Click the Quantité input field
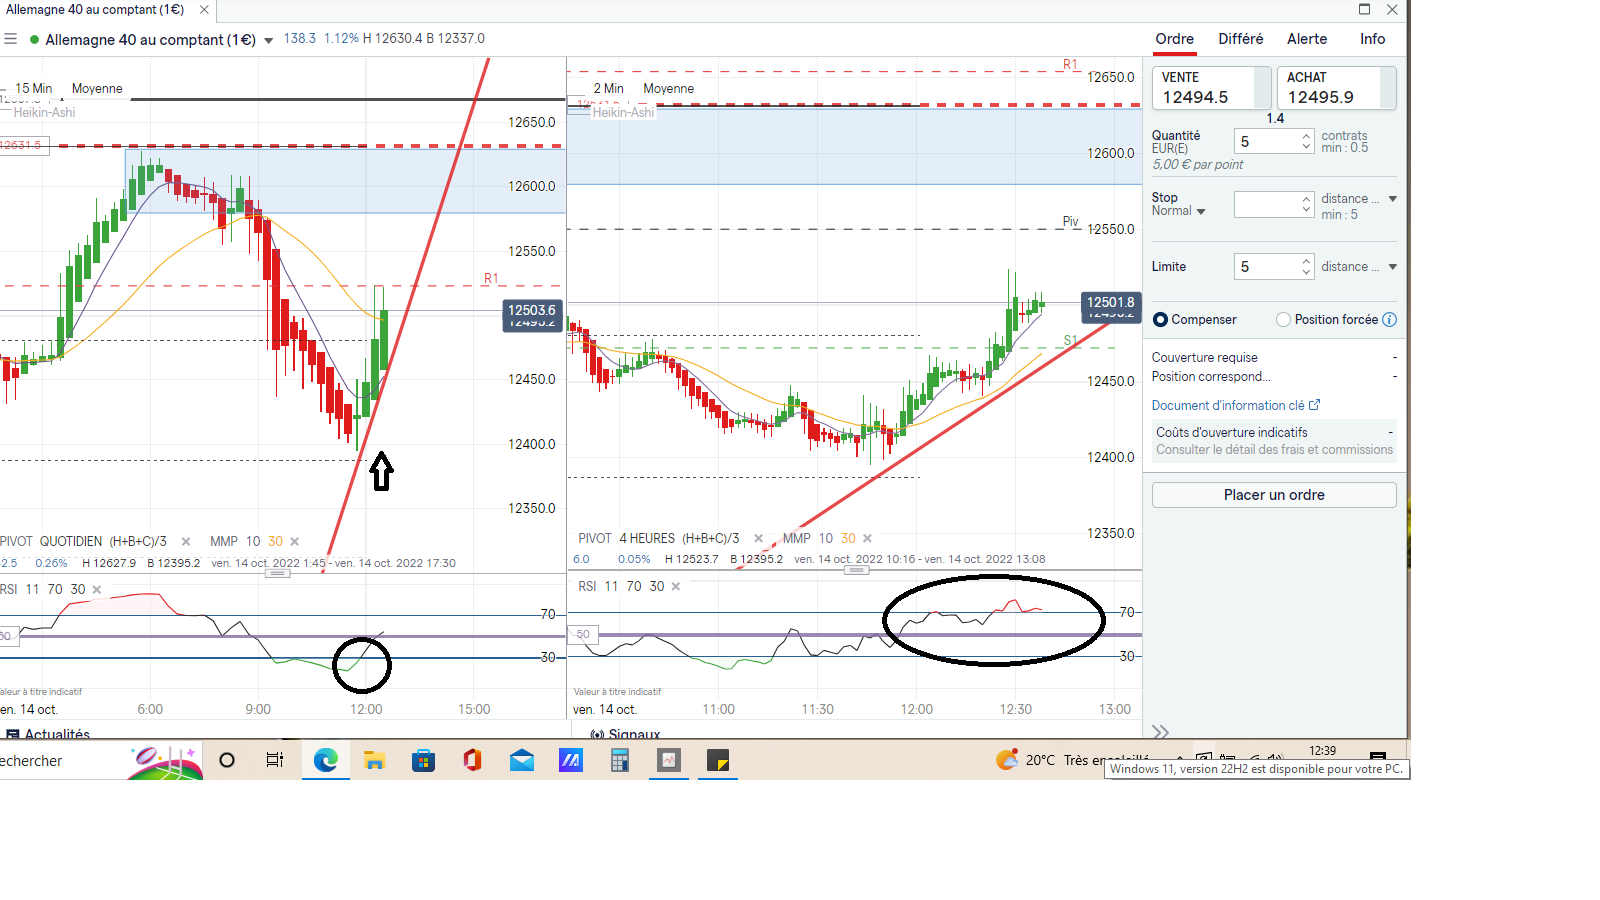1600x900 pixels. click(x=1266, y=142)
